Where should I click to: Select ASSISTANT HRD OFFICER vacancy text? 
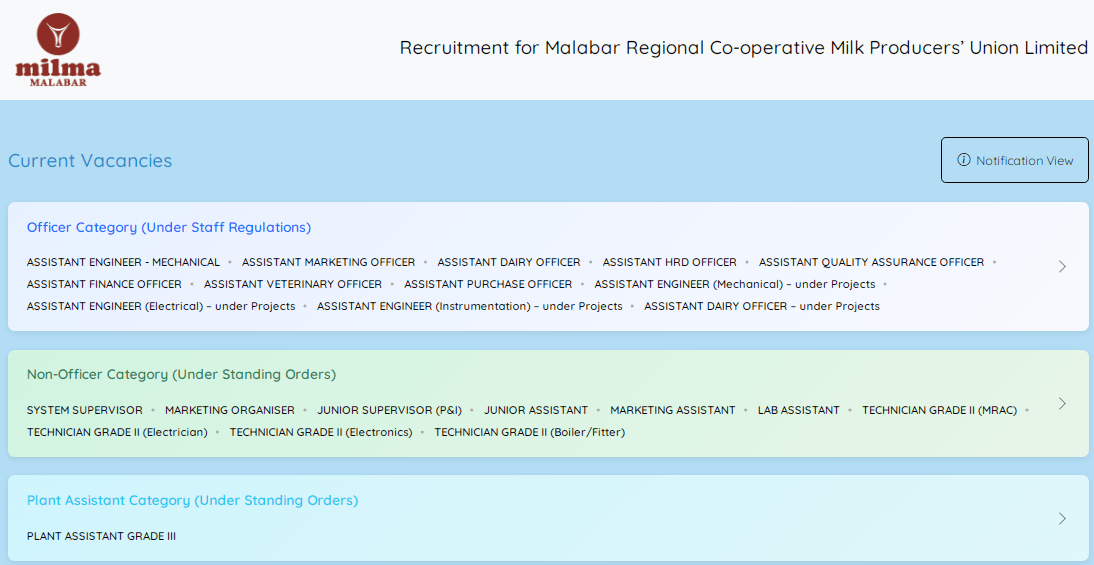pyautogui.click(x=670, y=262)
